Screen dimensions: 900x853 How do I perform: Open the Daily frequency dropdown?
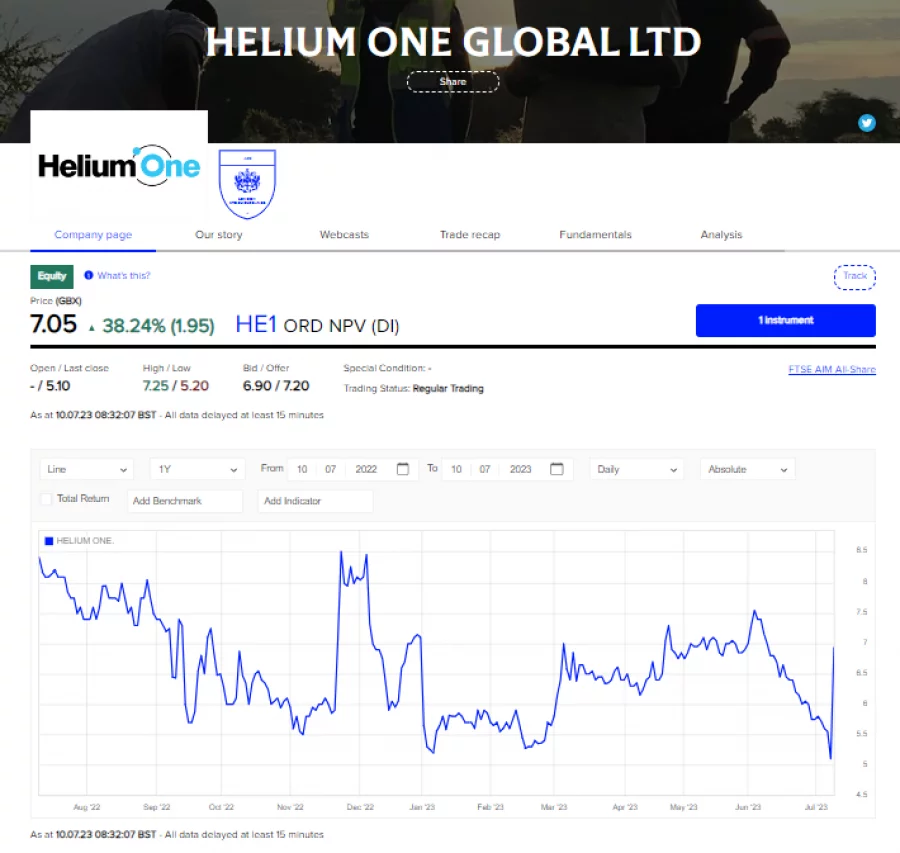pos(636,469)
